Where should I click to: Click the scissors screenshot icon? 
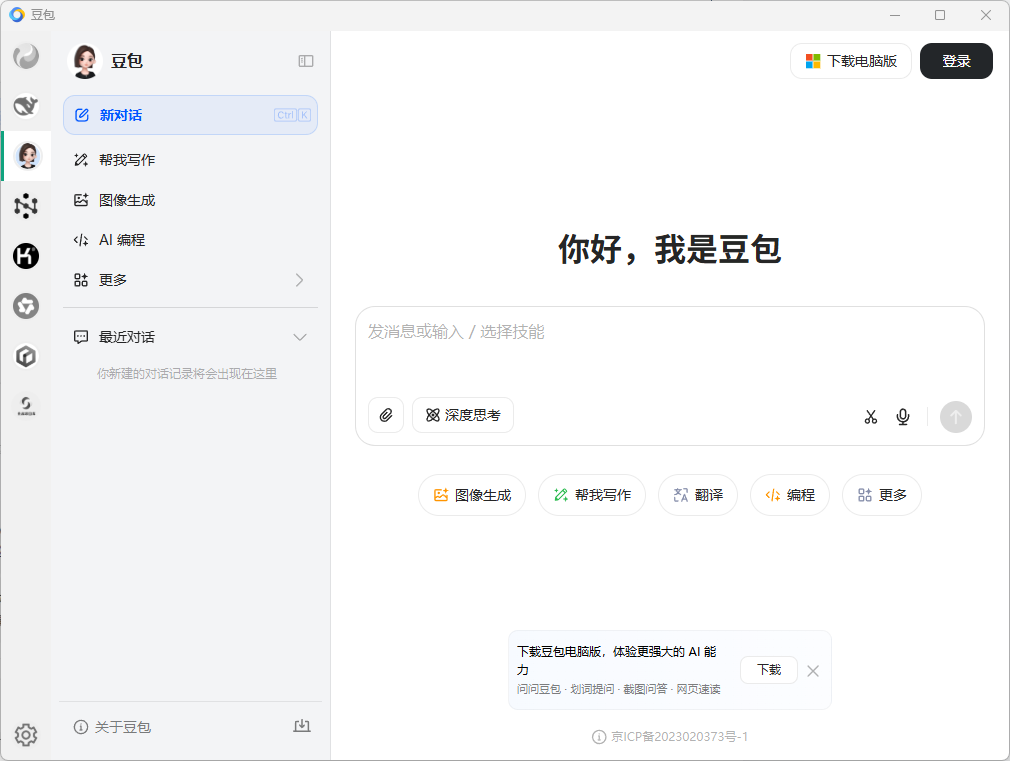pos(870,417)
